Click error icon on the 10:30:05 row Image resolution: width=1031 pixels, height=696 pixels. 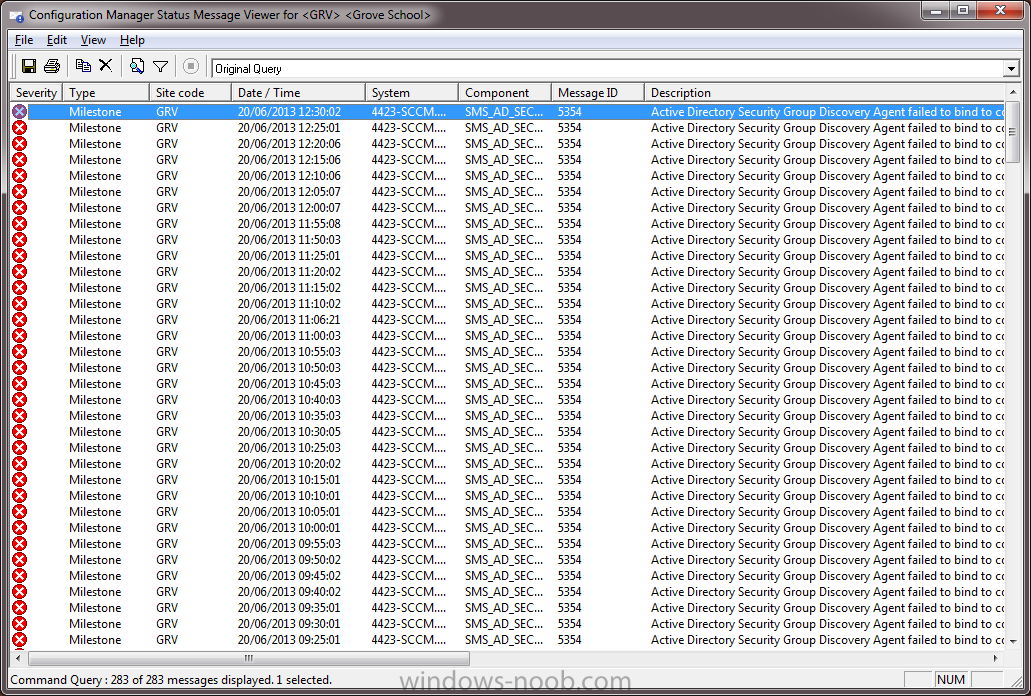[x=20, y=431]
